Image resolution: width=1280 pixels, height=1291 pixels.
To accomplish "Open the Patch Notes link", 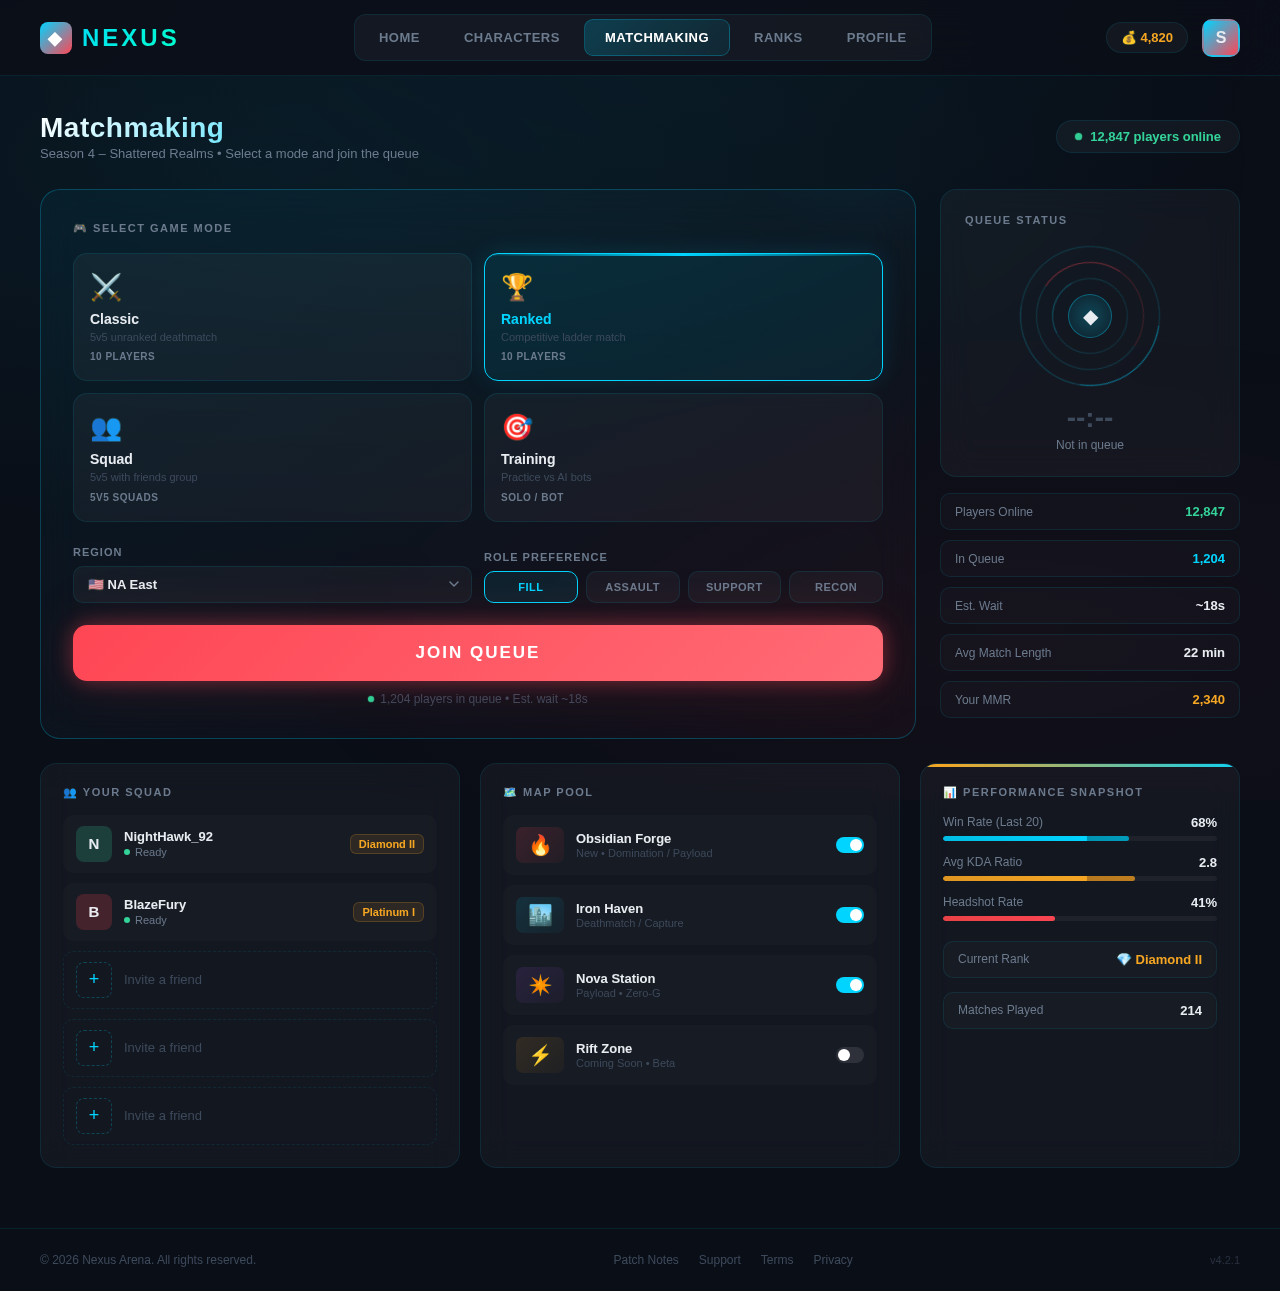I will point(646,1260).
